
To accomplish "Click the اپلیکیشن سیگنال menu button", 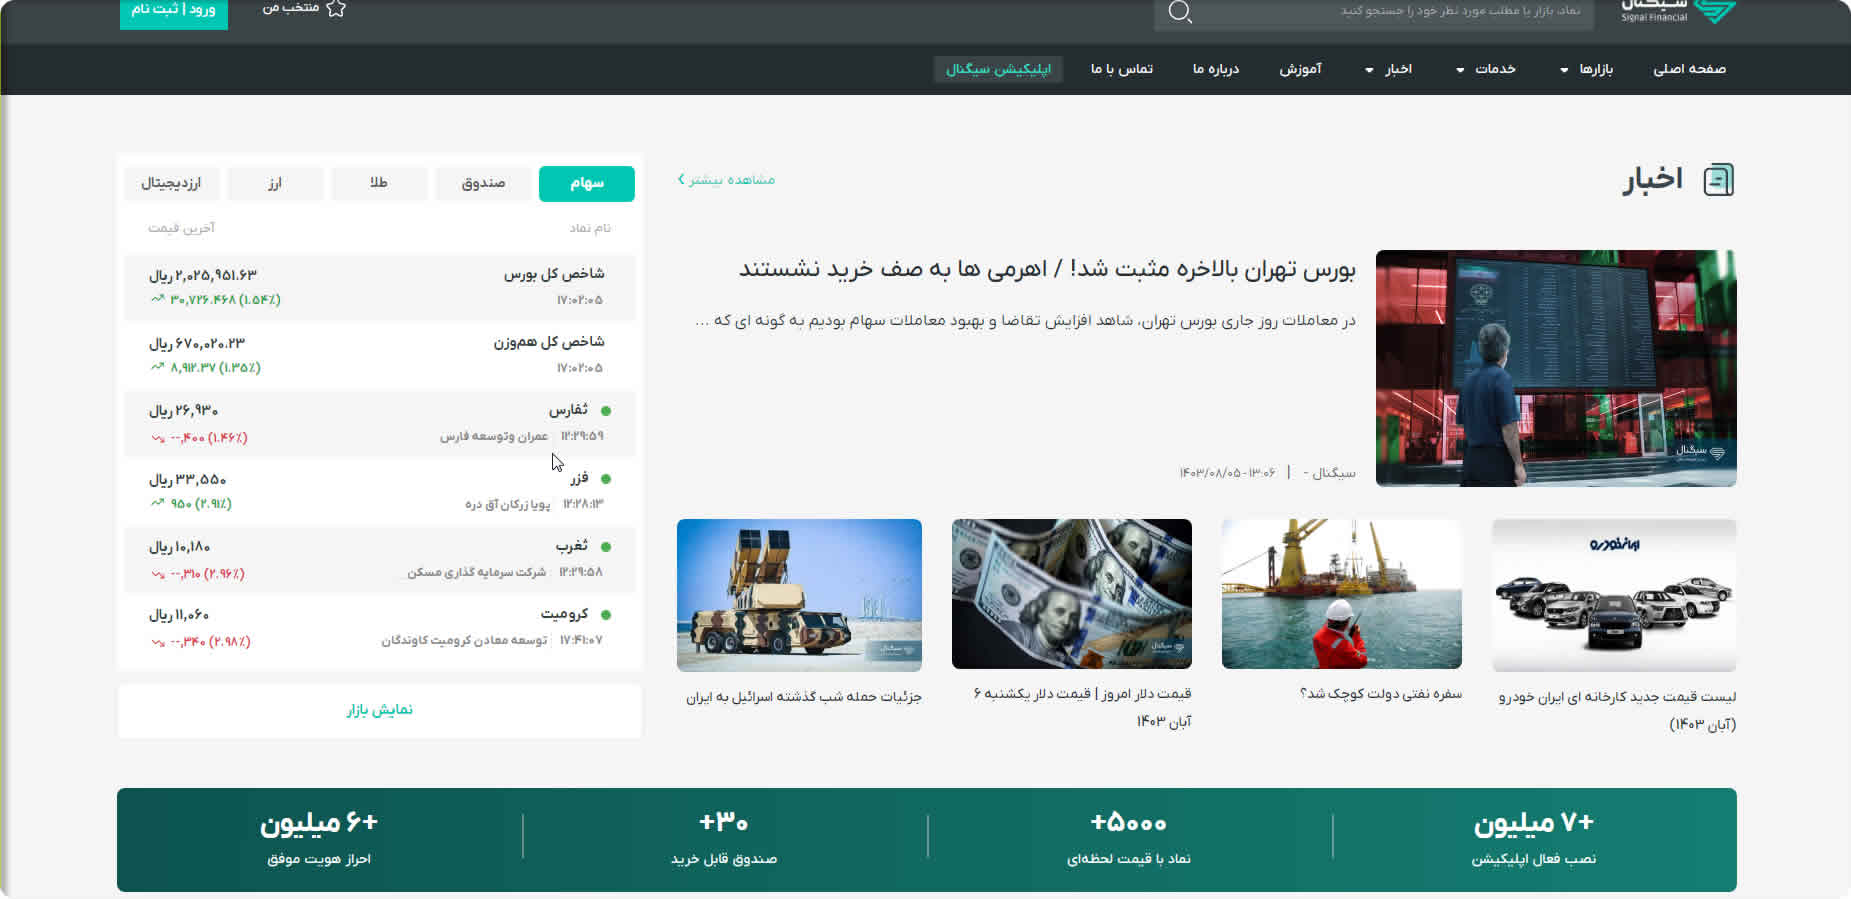I will [x=998, y=69].
